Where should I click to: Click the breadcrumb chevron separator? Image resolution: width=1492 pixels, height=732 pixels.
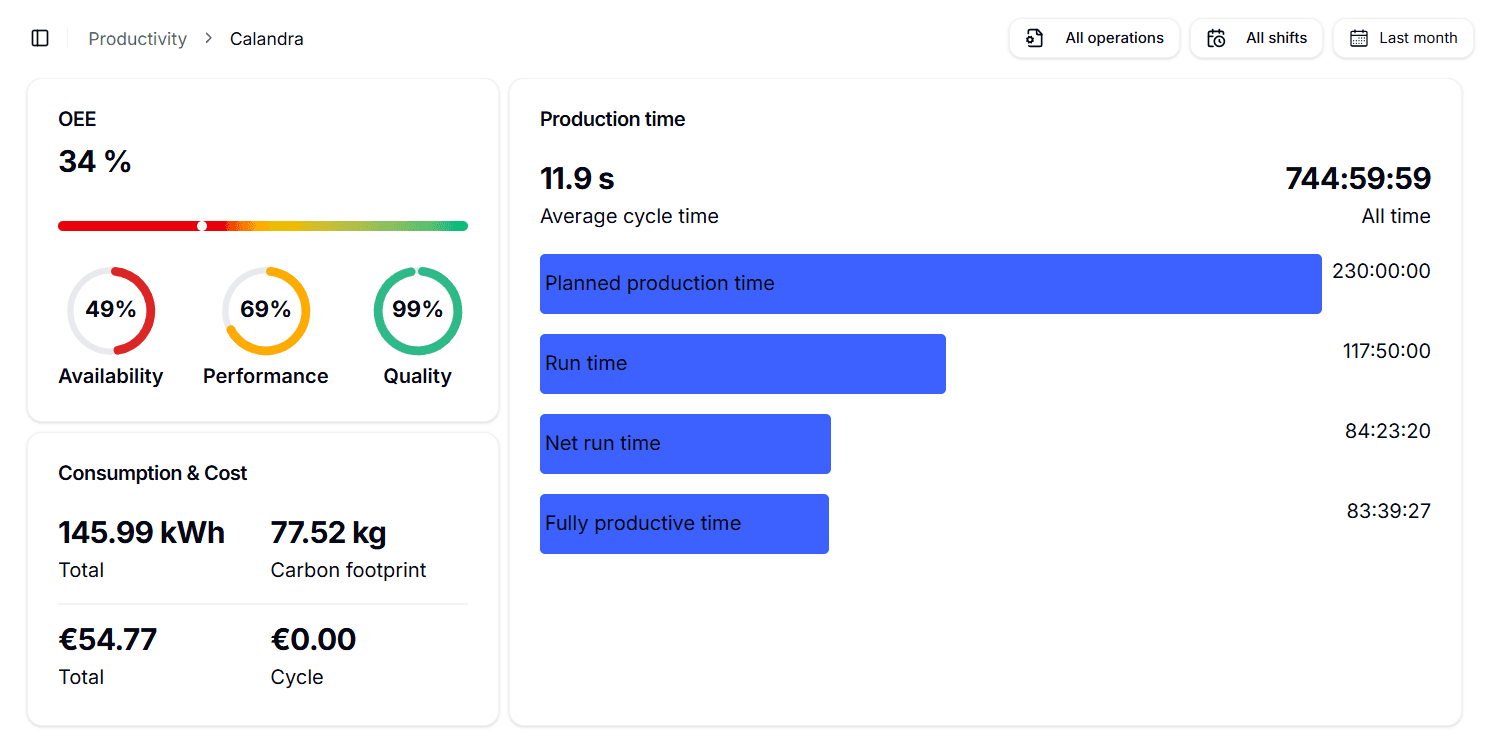pos(208,38)
